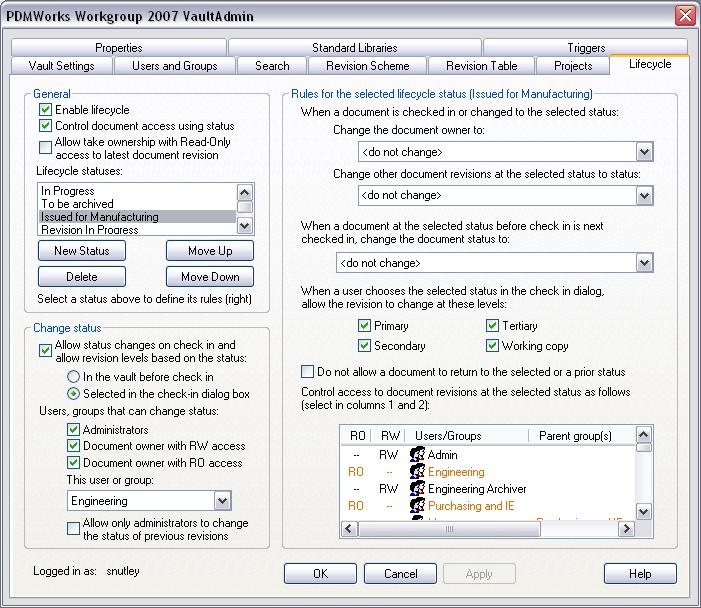Open This user or group Engineering dropdown
Viewport: 701px width, 608px height.
point(222,501)
